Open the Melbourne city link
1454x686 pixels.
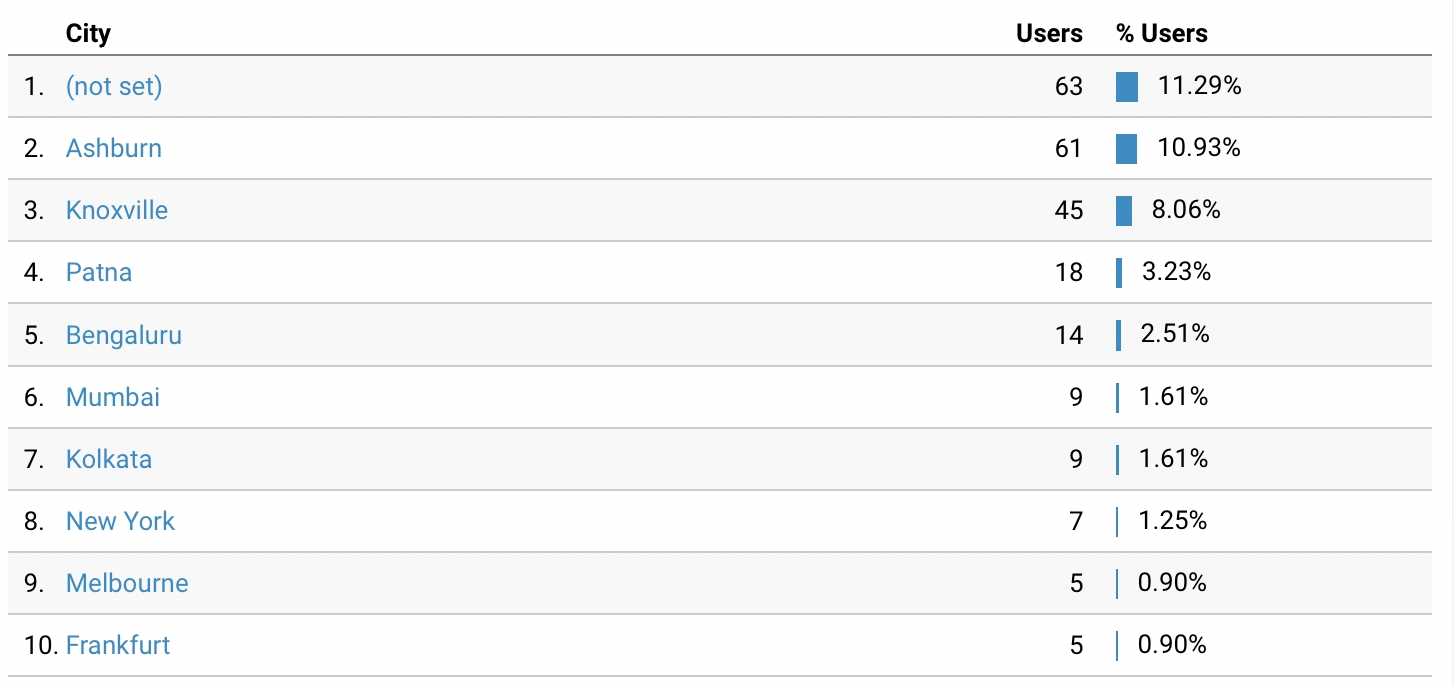coord(127,583)
